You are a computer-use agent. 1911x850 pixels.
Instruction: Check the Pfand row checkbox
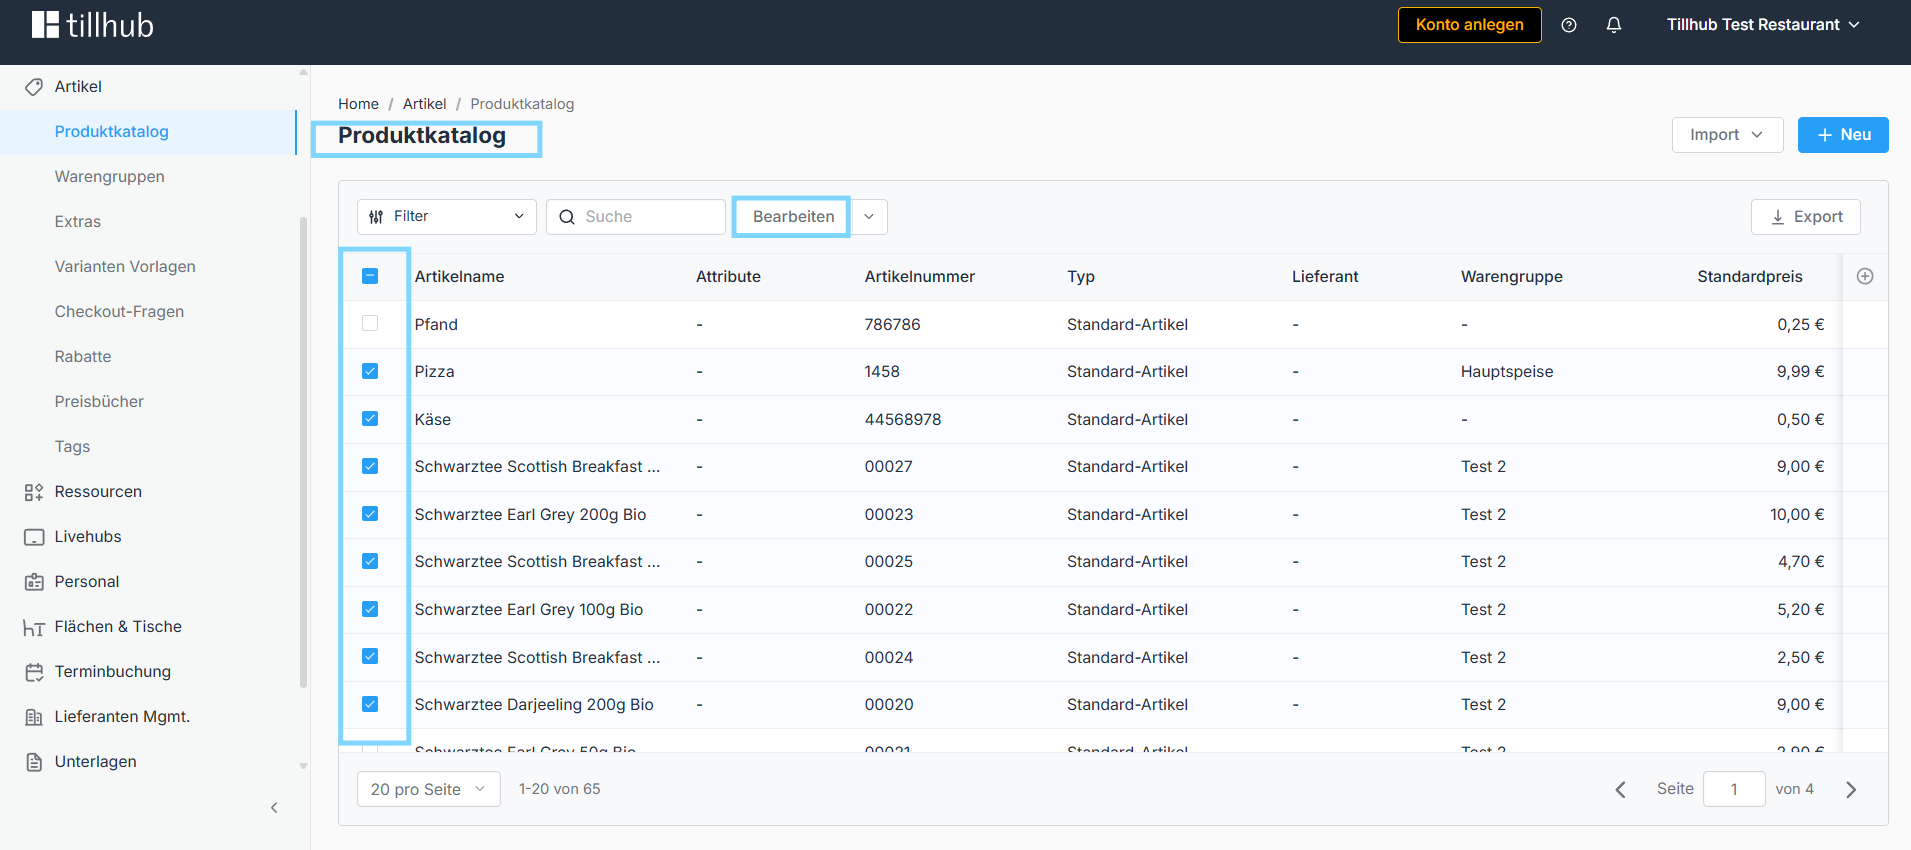pyautogui.click(x=370, y=324)
